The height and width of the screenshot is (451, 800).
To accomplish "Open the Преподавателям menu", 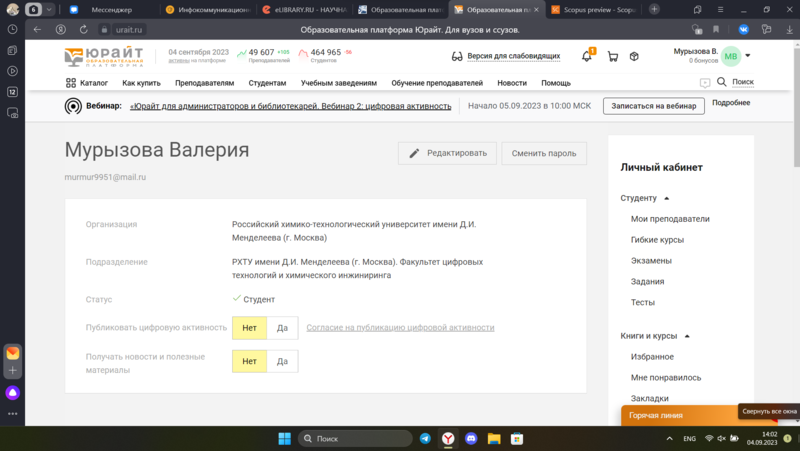I will click(205, 83).
